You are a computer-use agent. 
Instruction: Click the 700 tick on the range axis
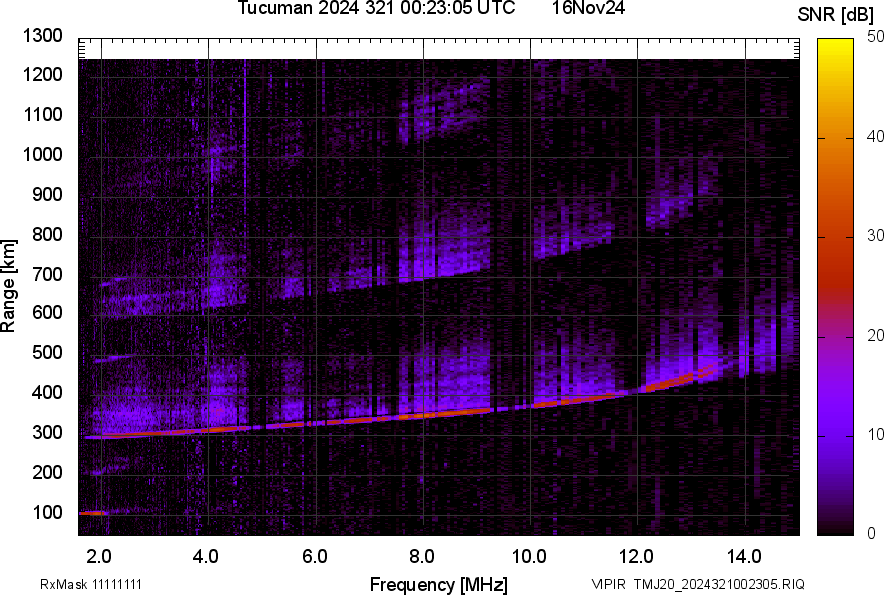(x=48, y=274)
